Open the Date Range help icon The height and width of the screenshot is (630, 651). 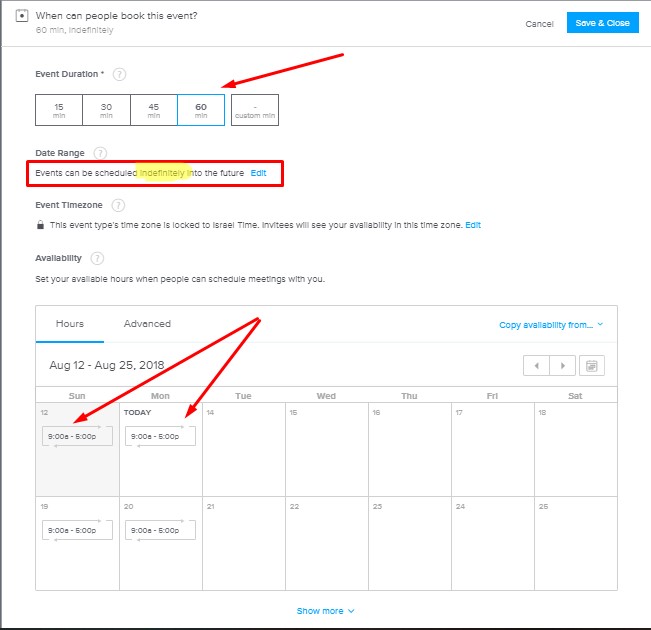point(100,153)
